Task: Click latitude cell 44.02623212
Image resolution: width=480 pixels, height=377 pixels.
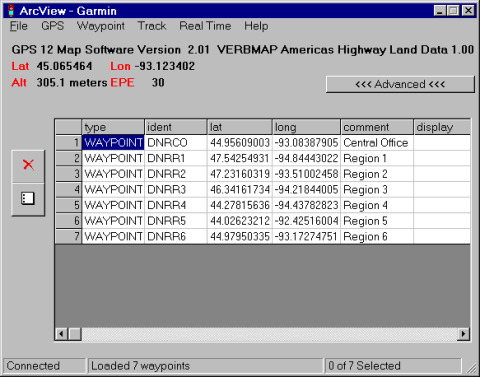Action: point(240,221)
